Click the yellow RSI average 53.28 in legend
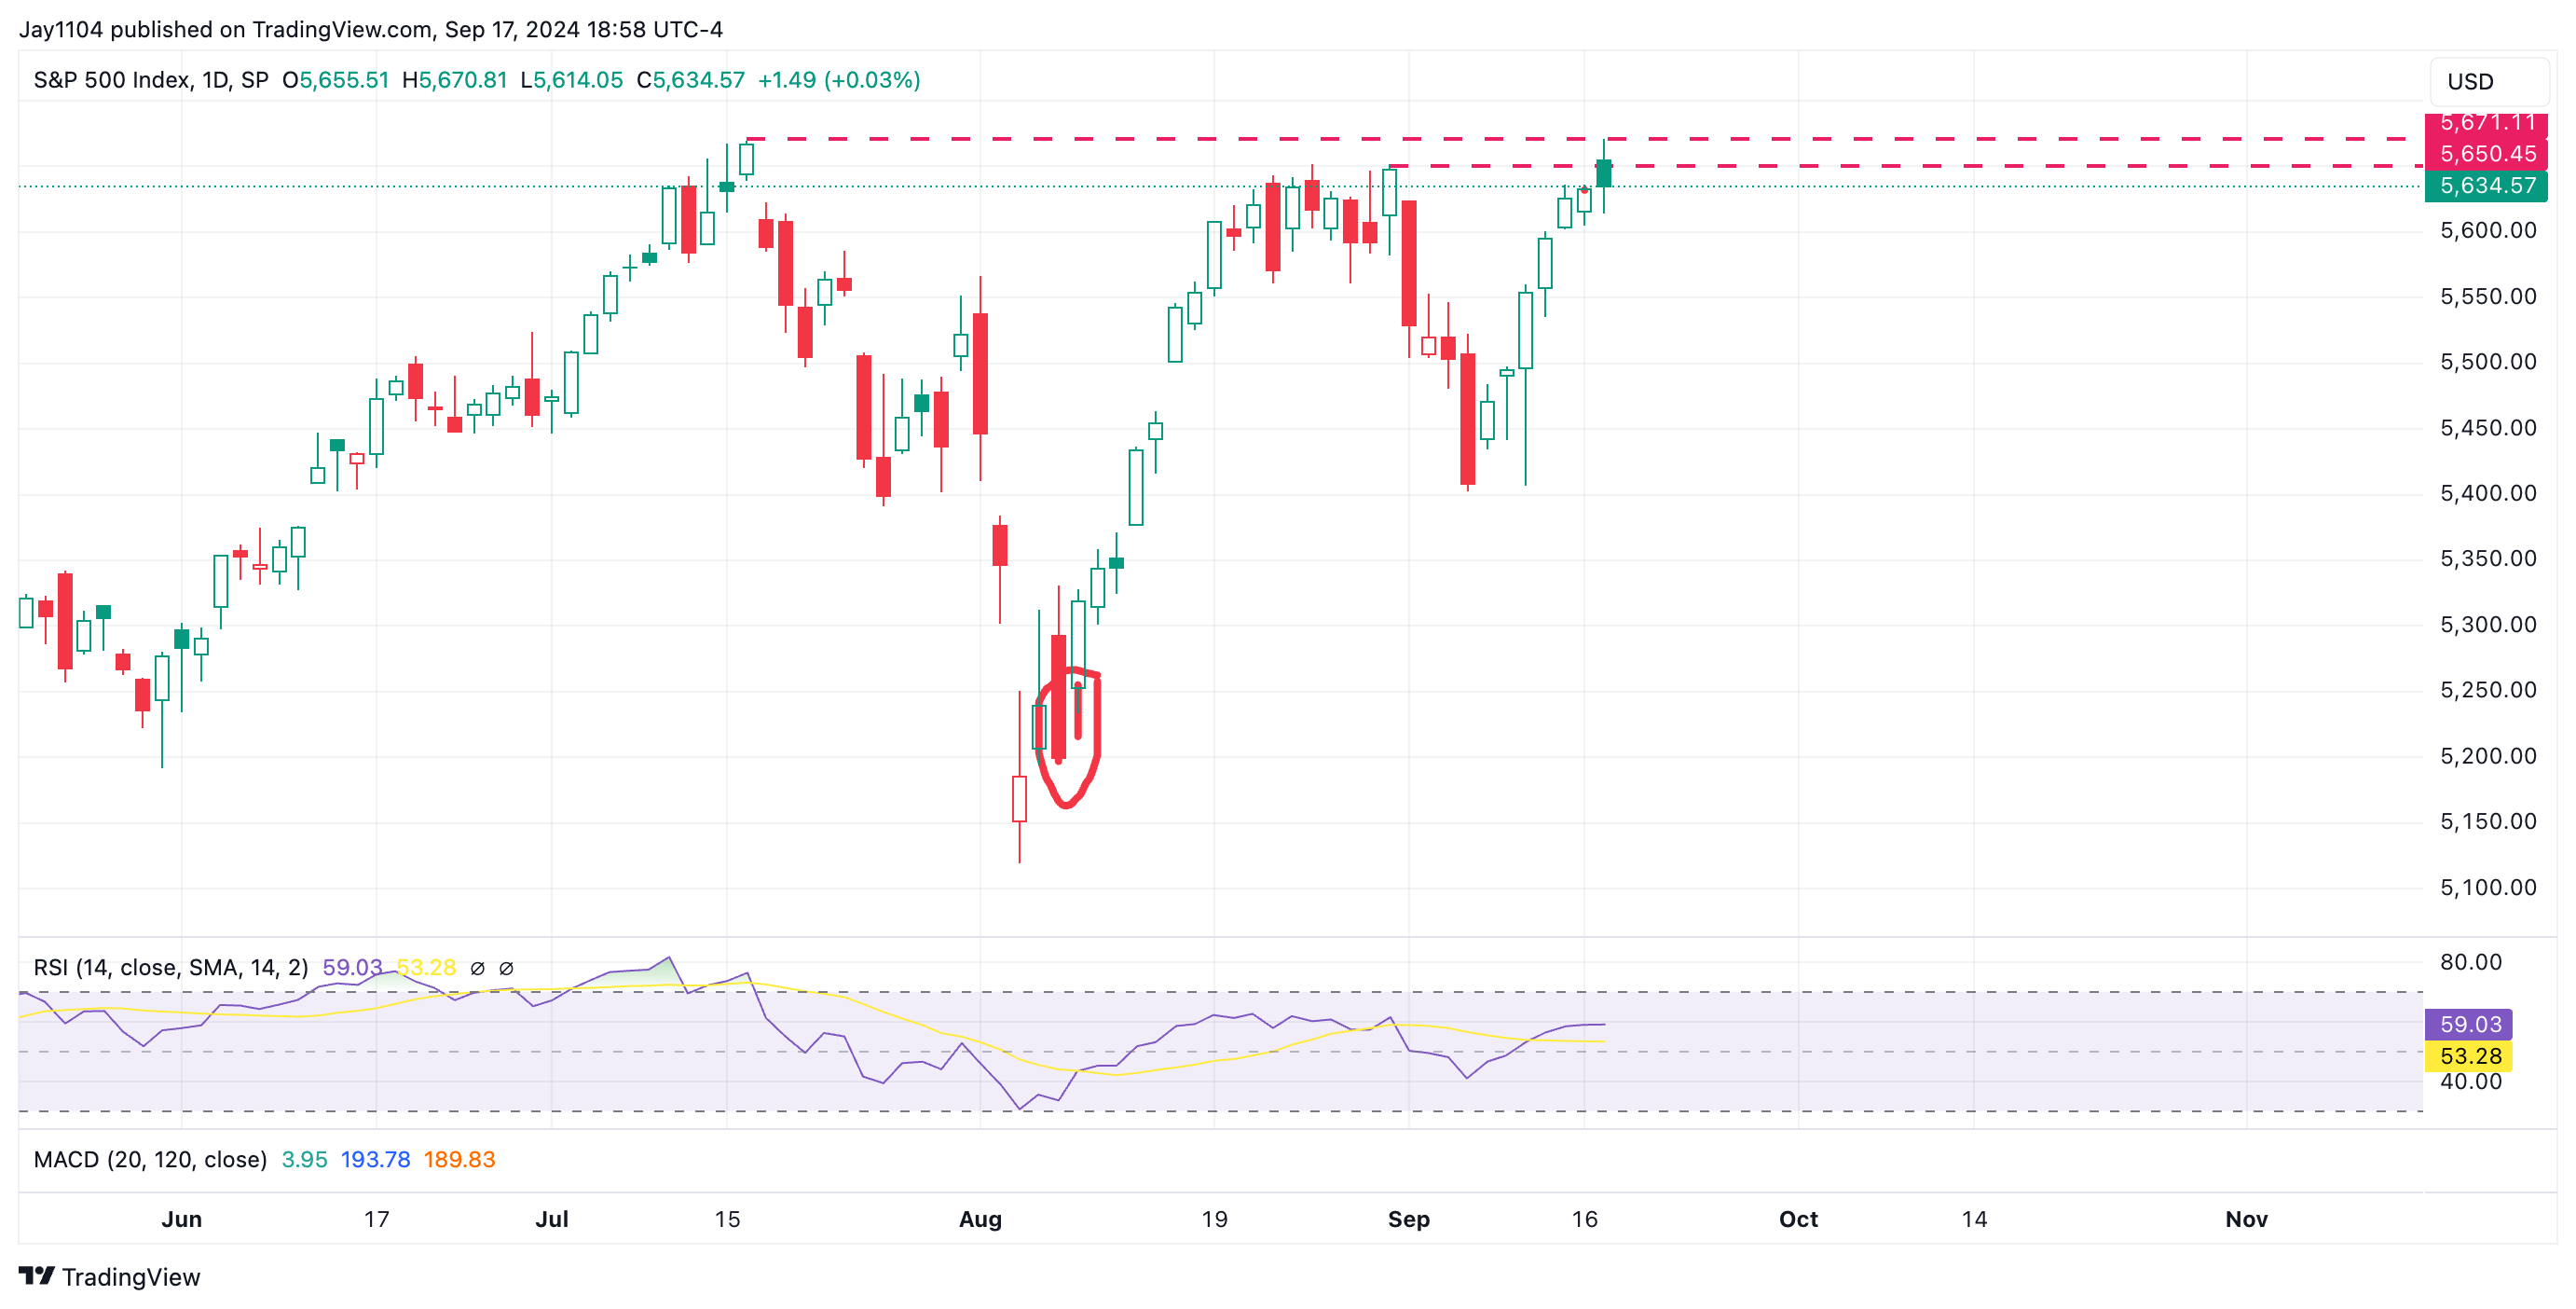This screenshot has width=2576, height=1309. (426, 968)
